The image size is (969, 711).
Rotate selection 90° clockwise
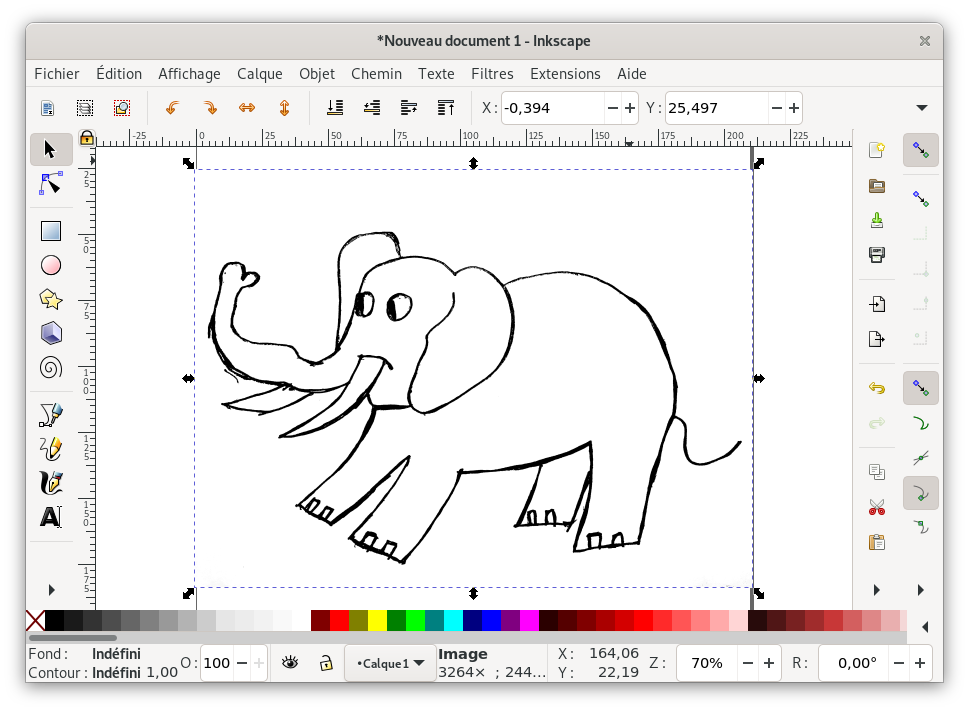[210, 108]
